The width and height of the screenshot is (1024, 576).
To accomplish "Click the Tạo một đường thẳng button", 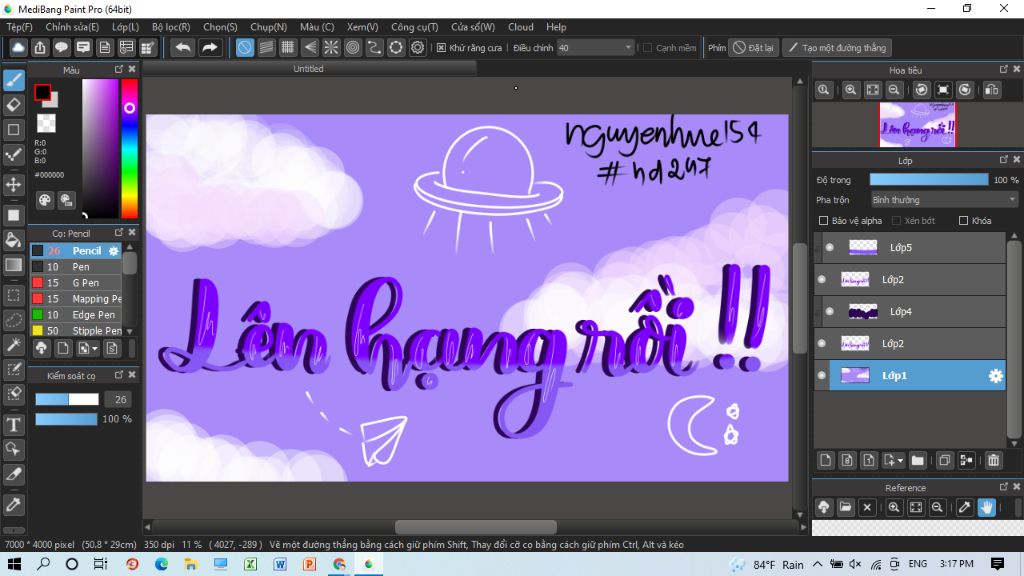I will tap(838, 48).
